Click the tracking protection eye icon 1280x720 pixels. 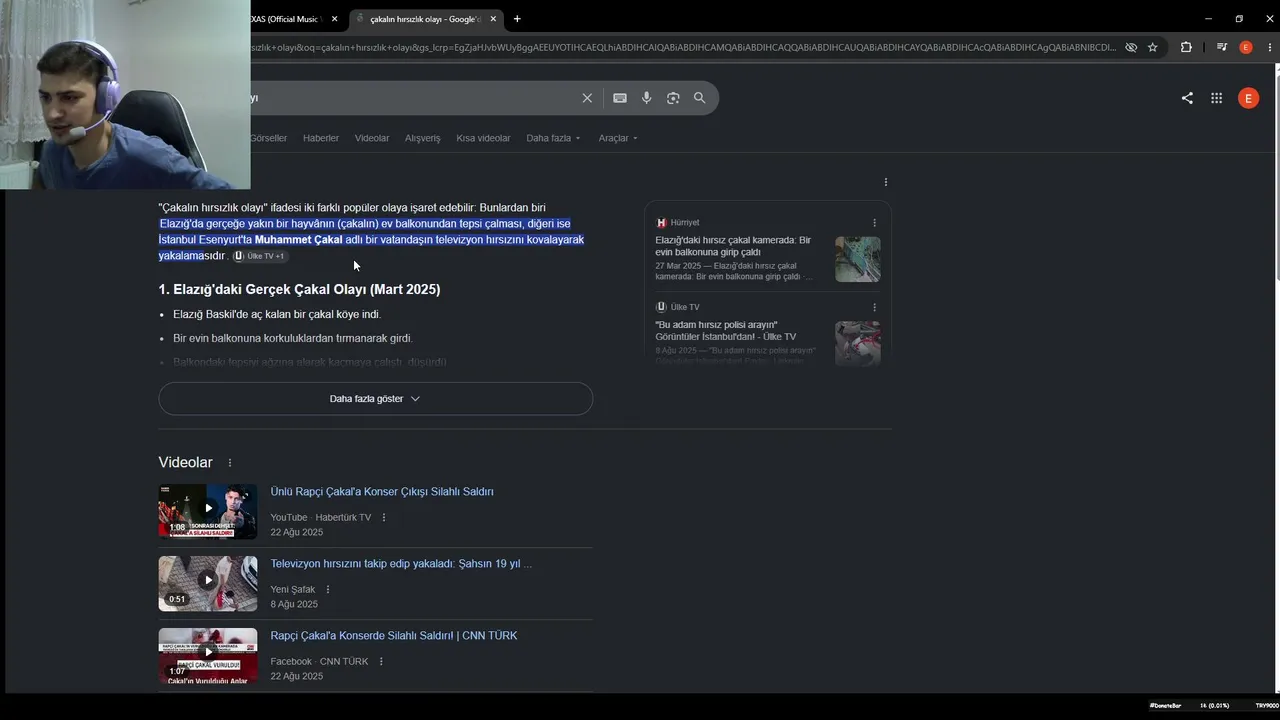tap(1131, 47)
